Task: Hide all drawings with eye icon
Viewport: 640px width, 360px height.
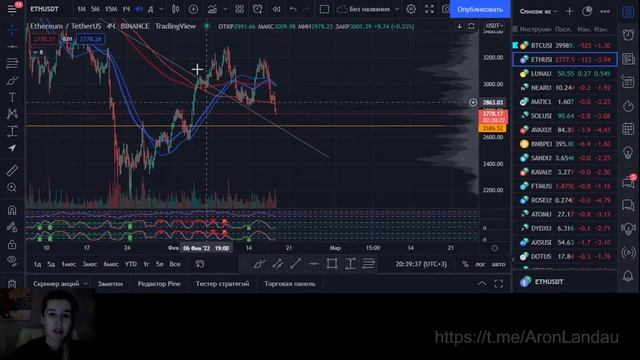Action: 12,260
